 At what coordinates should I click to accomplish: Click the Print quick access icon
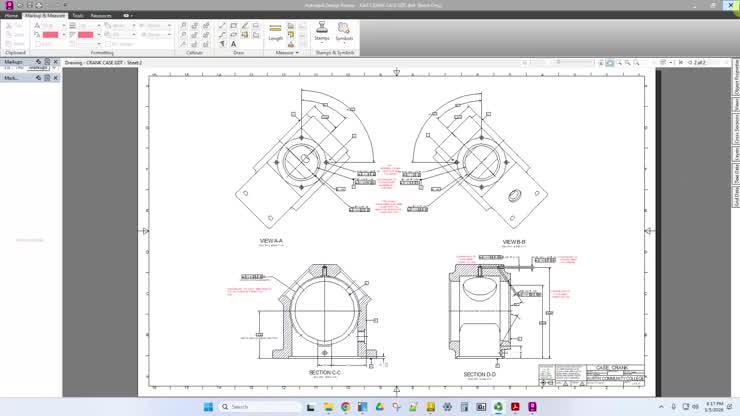click(x=39, y=5)
